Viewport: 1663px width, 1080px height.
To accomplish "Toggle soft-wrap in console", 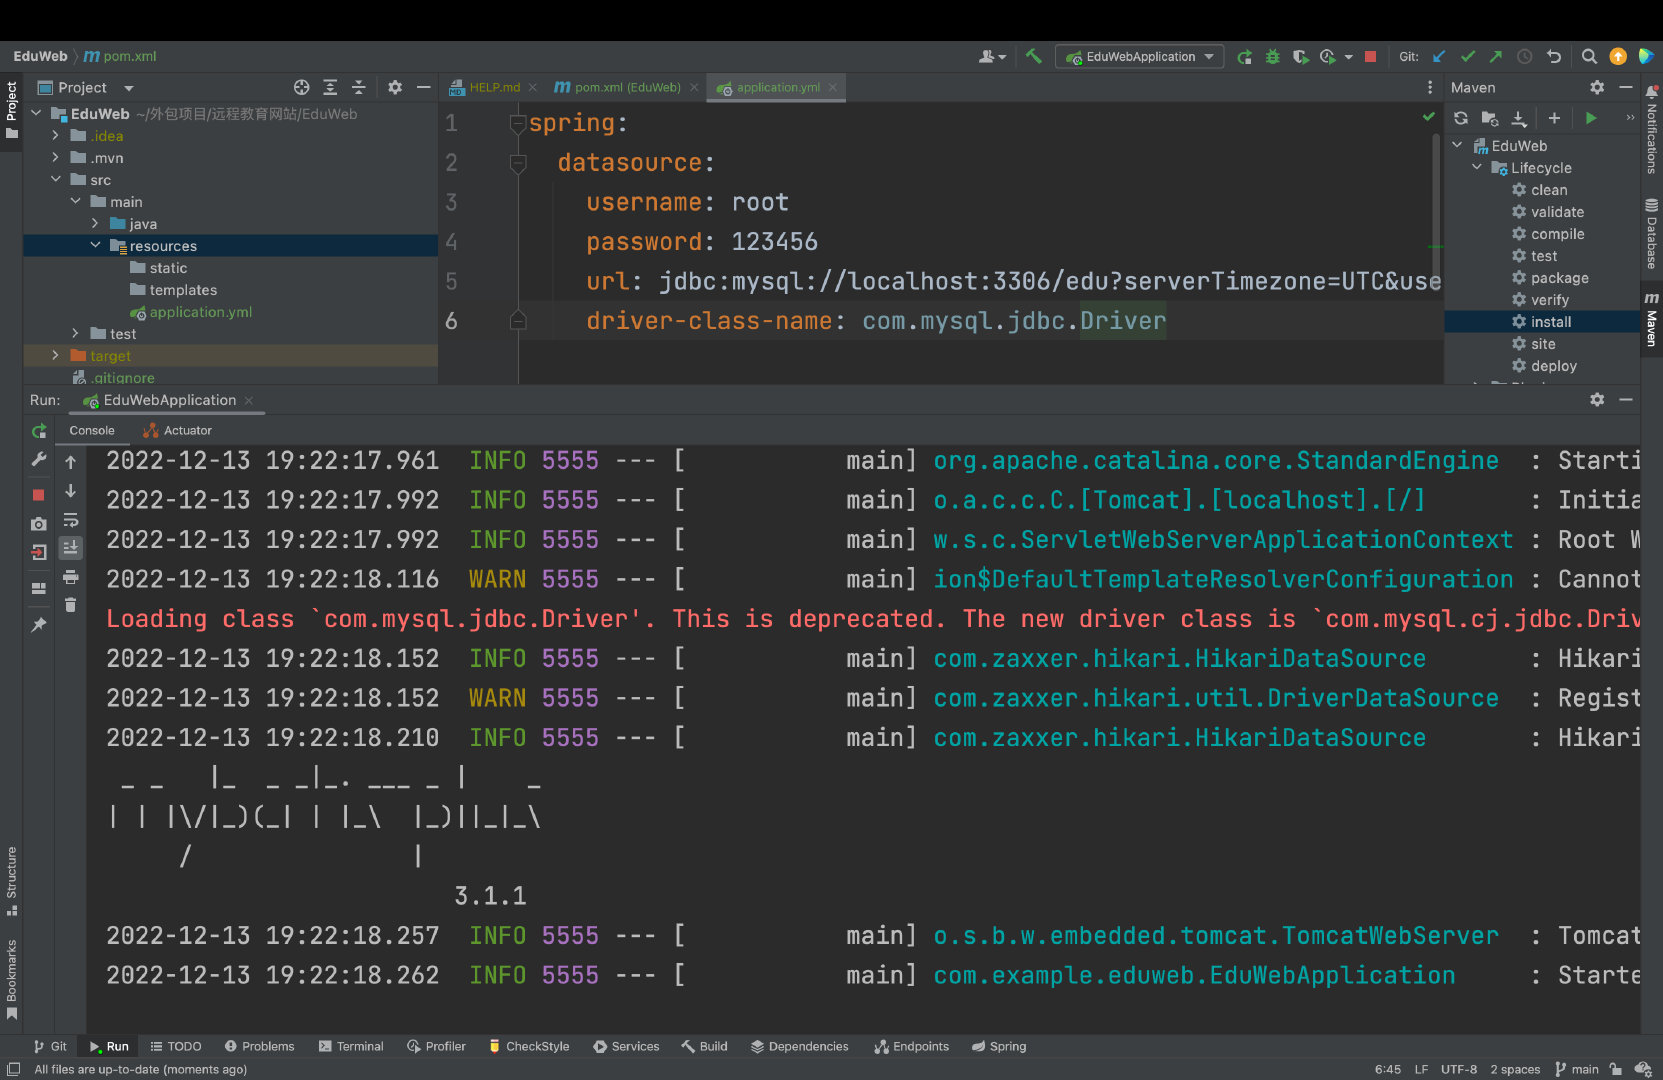I will (71, 520).
